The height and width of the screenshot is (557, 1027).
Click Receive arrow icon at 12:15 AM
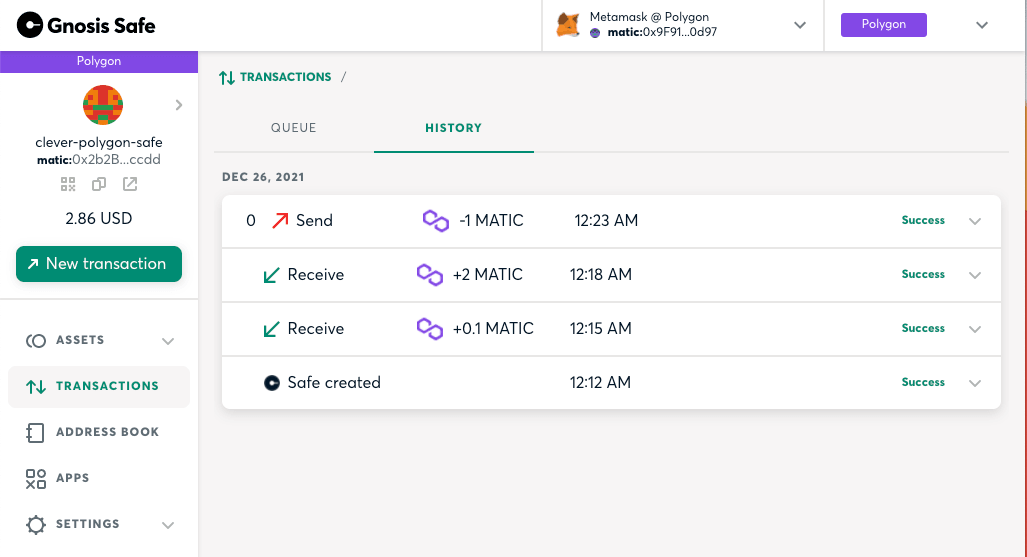(271, 329)
